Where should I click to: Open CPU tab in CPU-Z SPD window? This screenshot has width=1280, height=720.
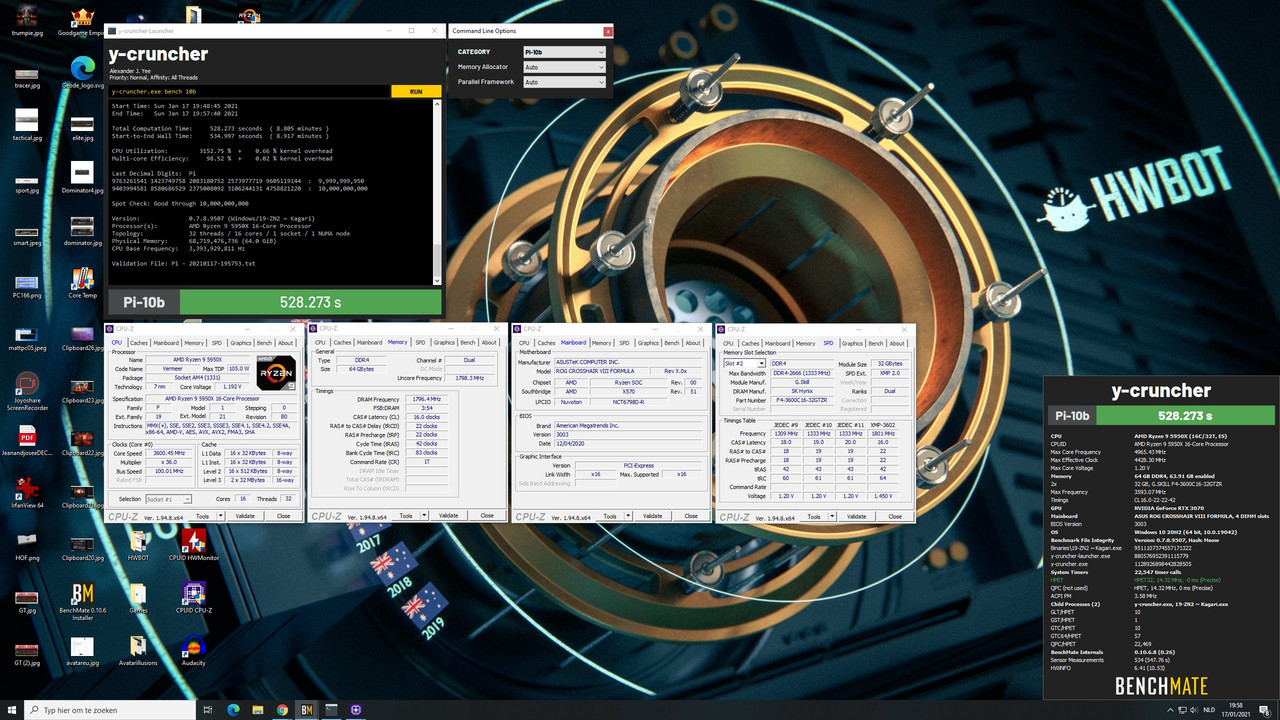coord(729,343)
